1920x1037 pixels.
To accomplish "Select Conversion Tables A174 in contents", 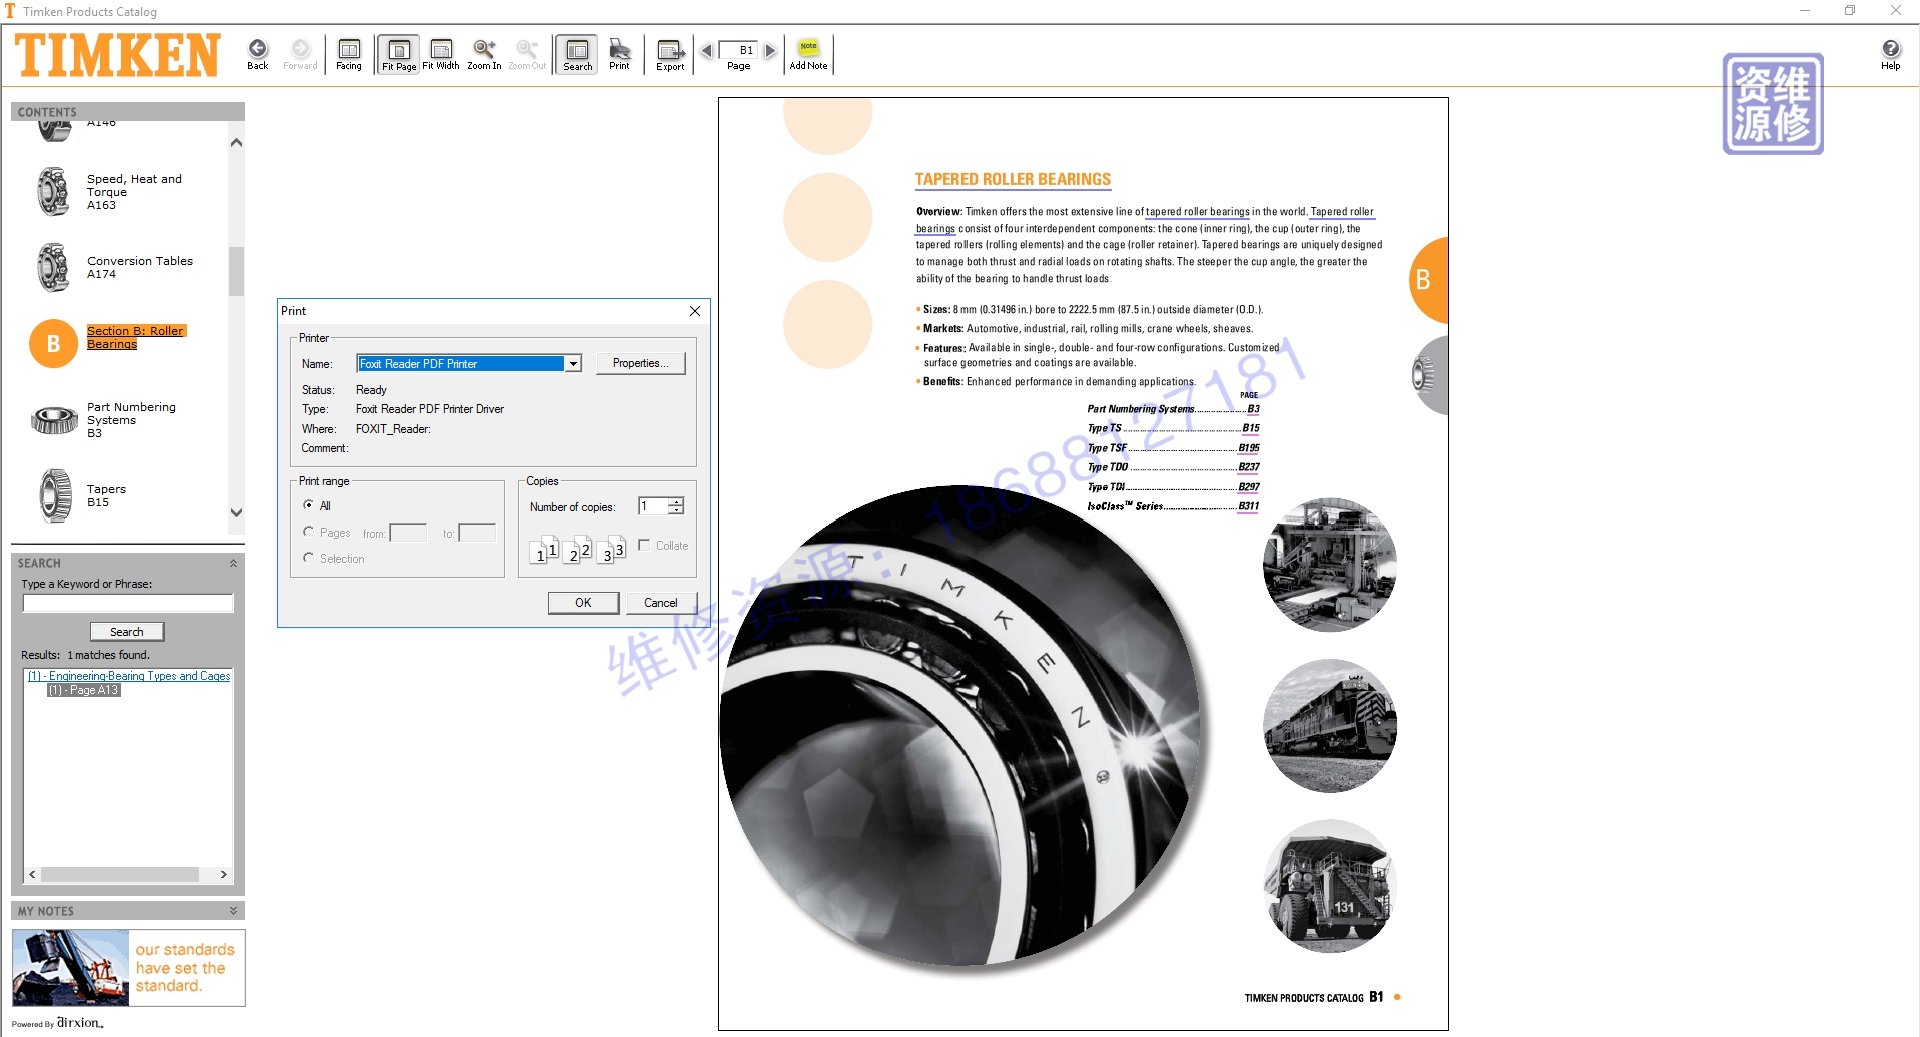I will point(139,267).
